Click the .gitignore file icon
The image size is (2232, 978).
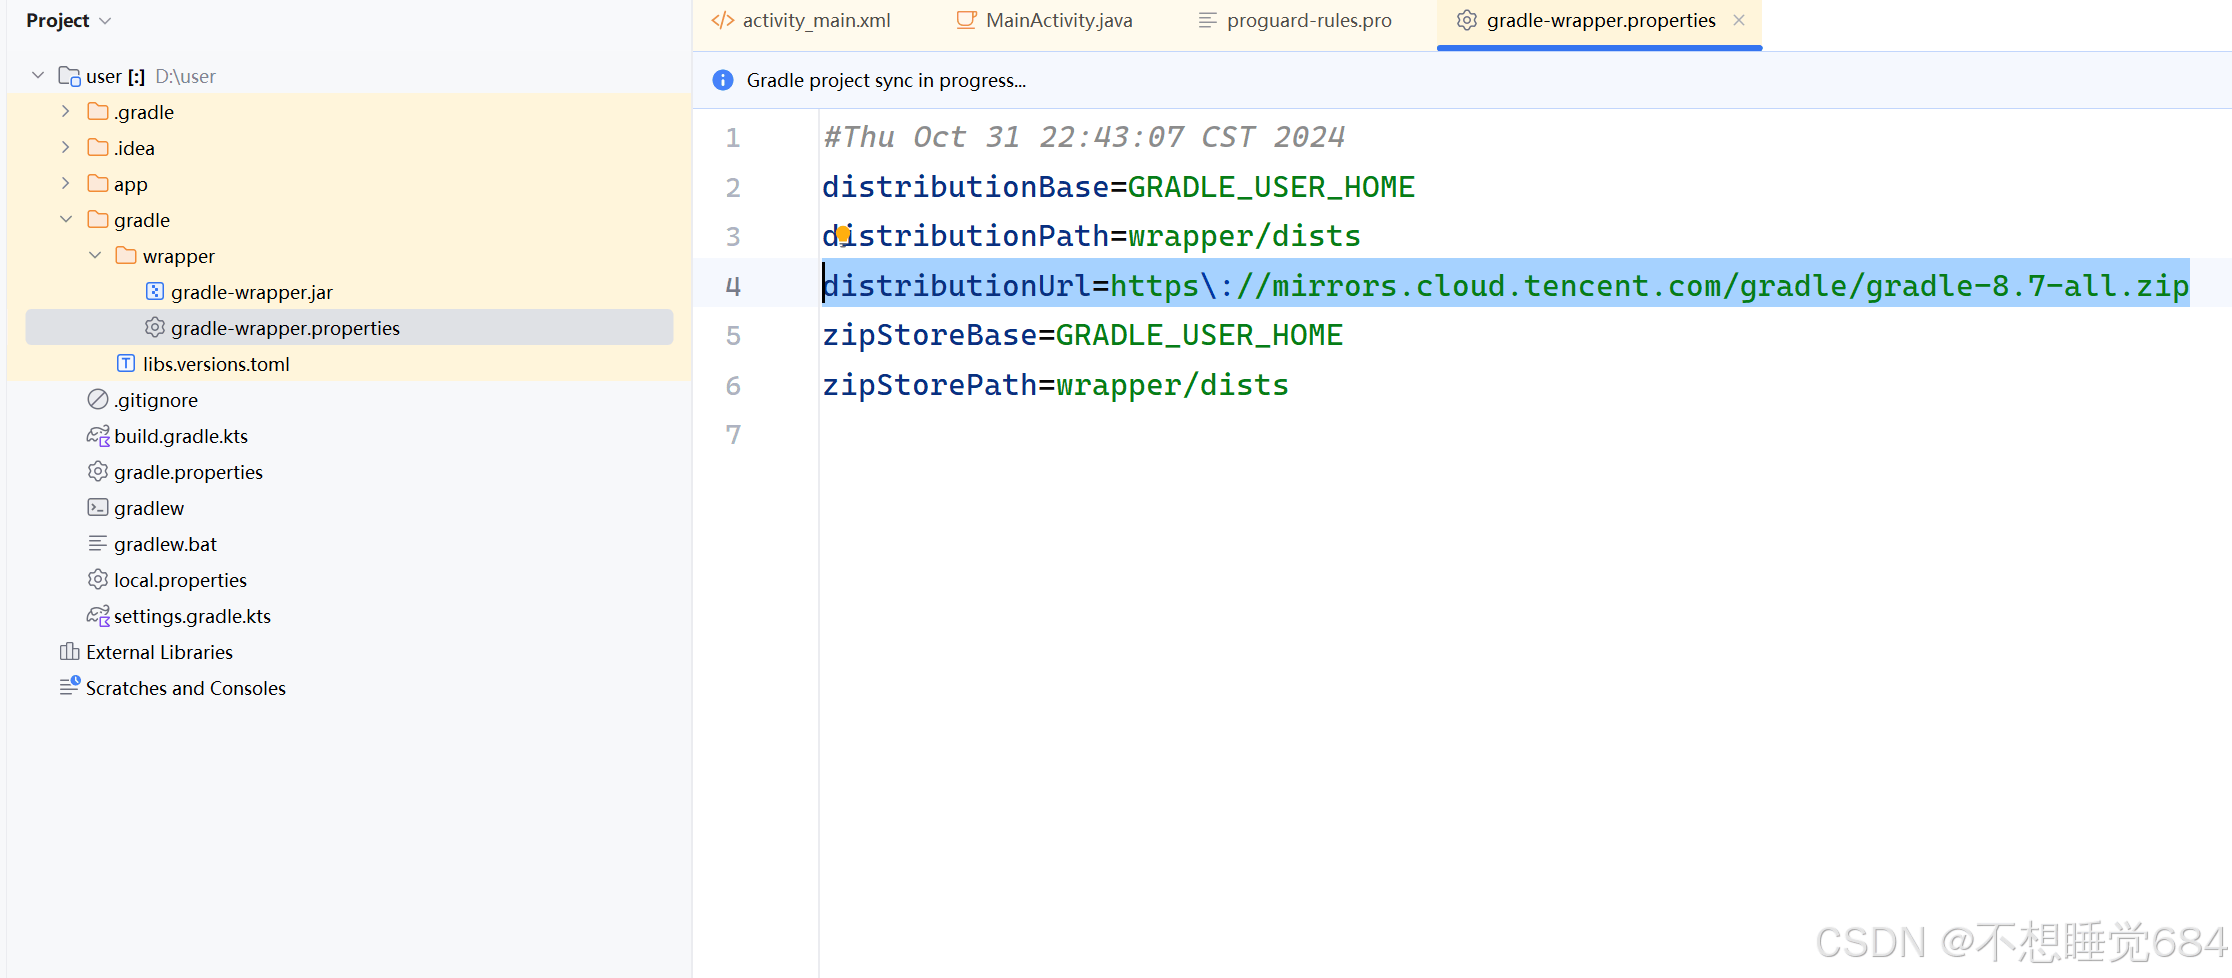[x=98, y=400]
